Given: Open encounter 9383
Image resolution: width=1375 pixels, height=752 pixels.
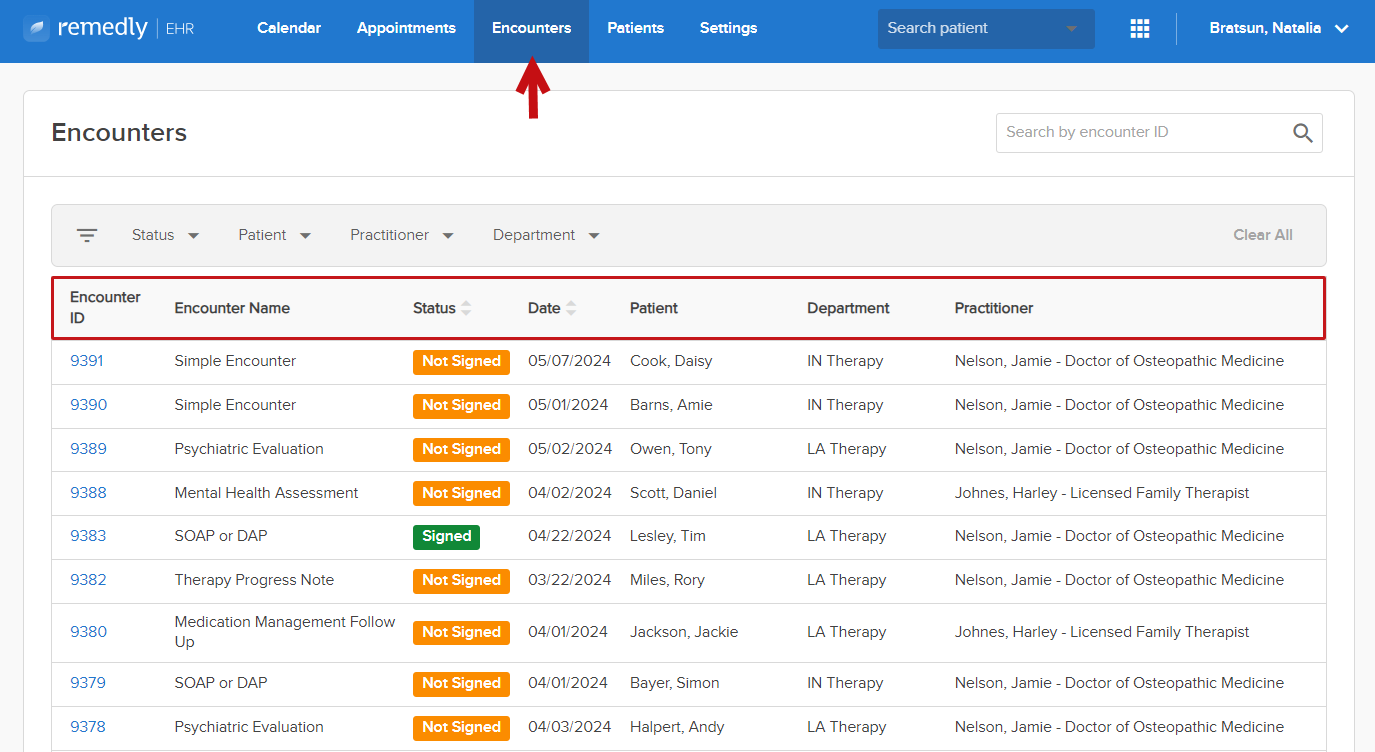Looking at the screenshot, I should pos(88,536).
